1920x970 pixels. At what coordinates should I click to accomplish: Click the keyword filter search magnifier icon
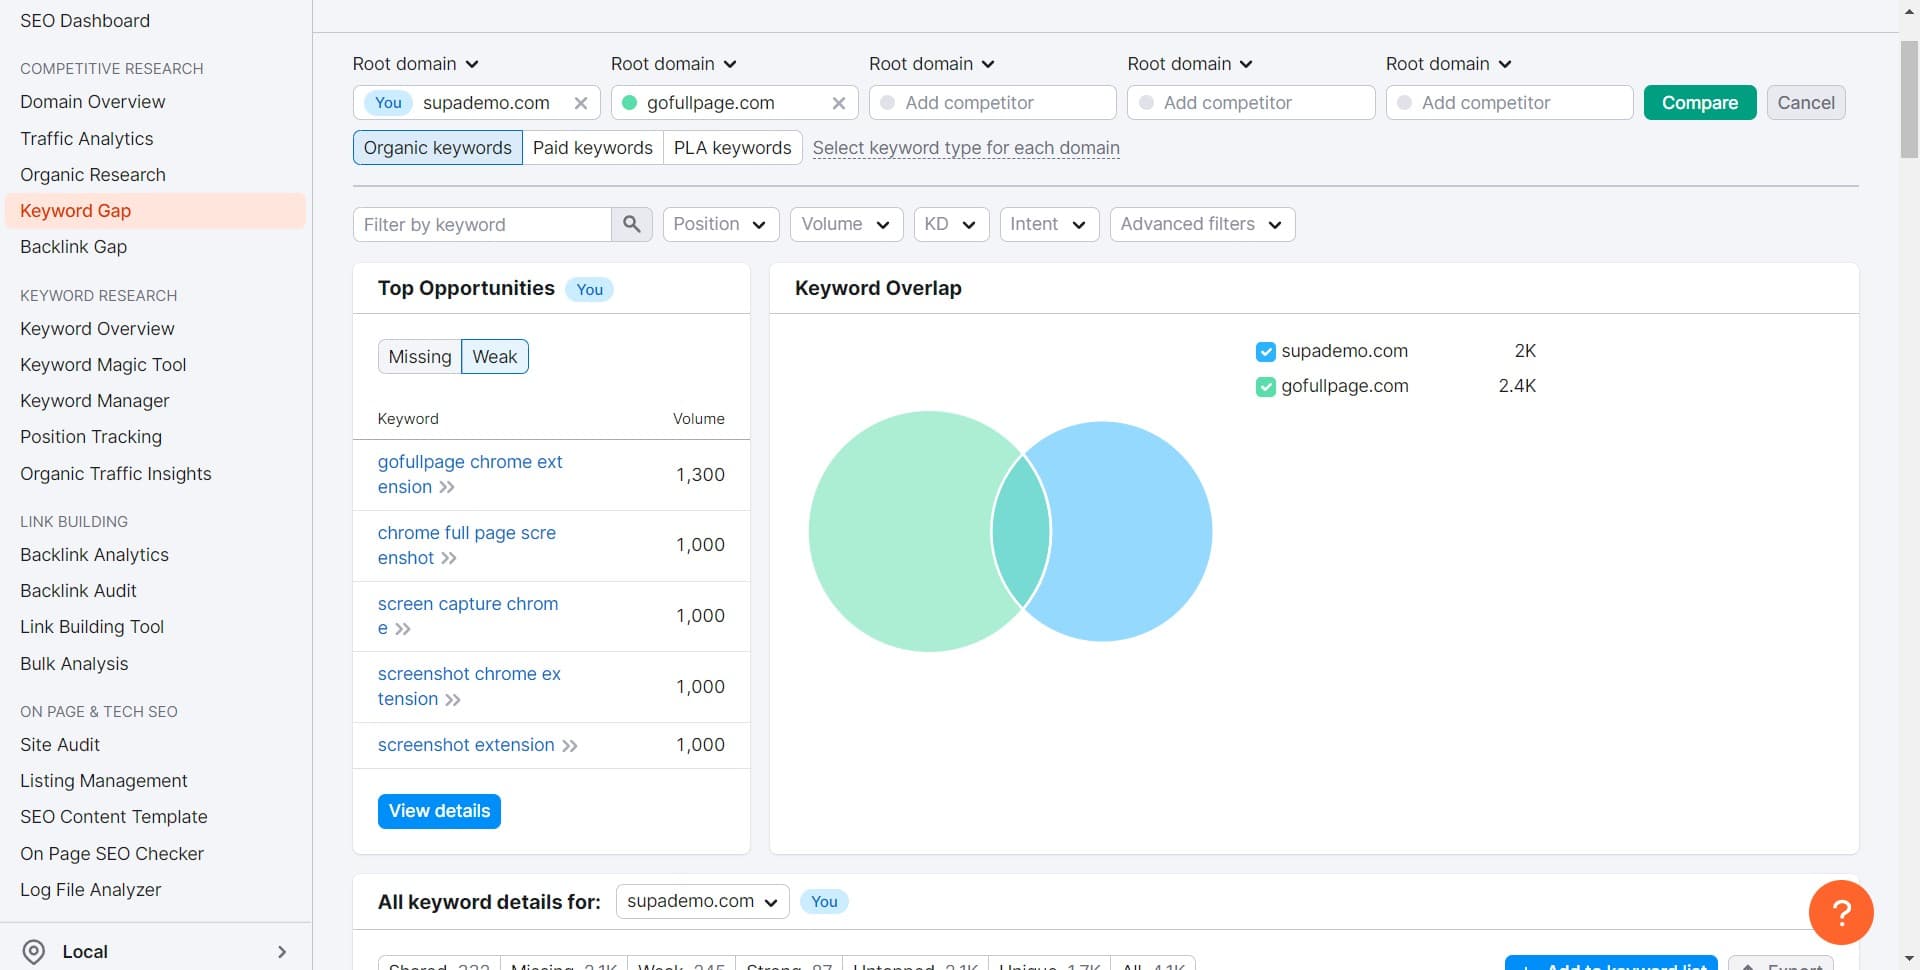(x=631, y=224)
